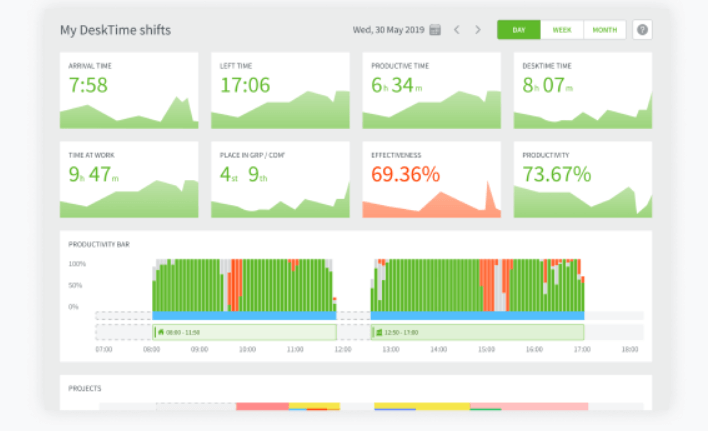Click the afternoon blue DeskTime bar
Screen dimensions: 708x431
477,315
